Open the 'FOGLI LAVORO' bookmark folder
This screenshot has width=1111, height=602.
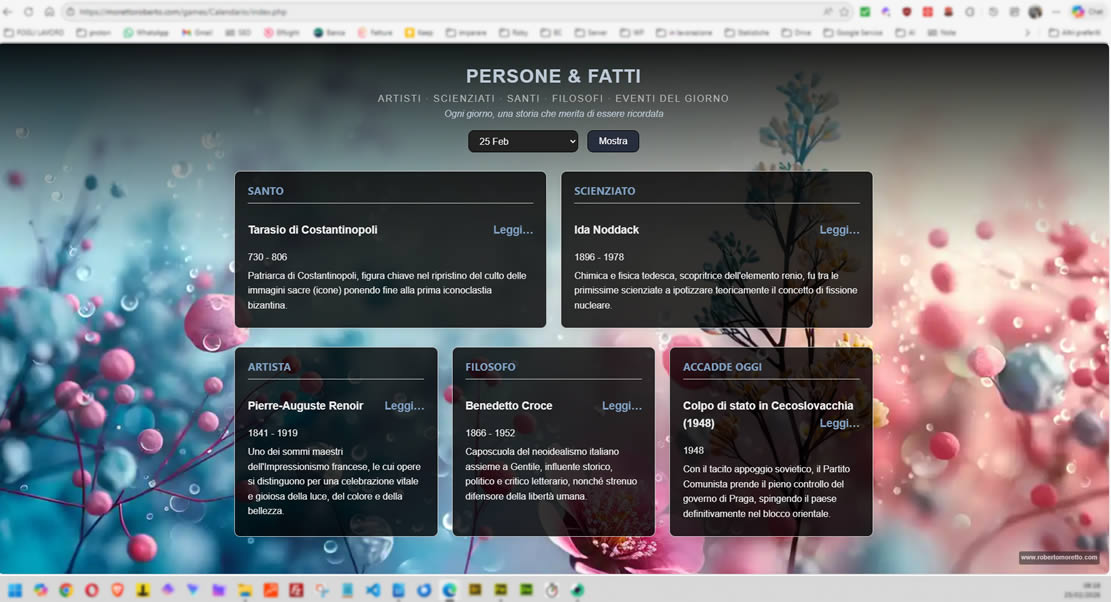pos(34,33)
